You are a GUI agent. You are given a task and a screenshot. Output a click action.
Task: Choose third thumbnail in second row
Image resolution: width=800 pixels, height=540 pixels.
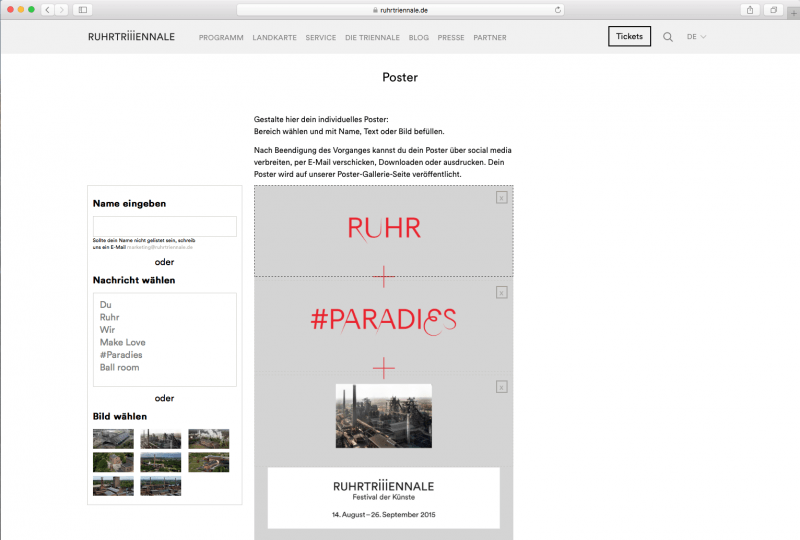point(209,462)
